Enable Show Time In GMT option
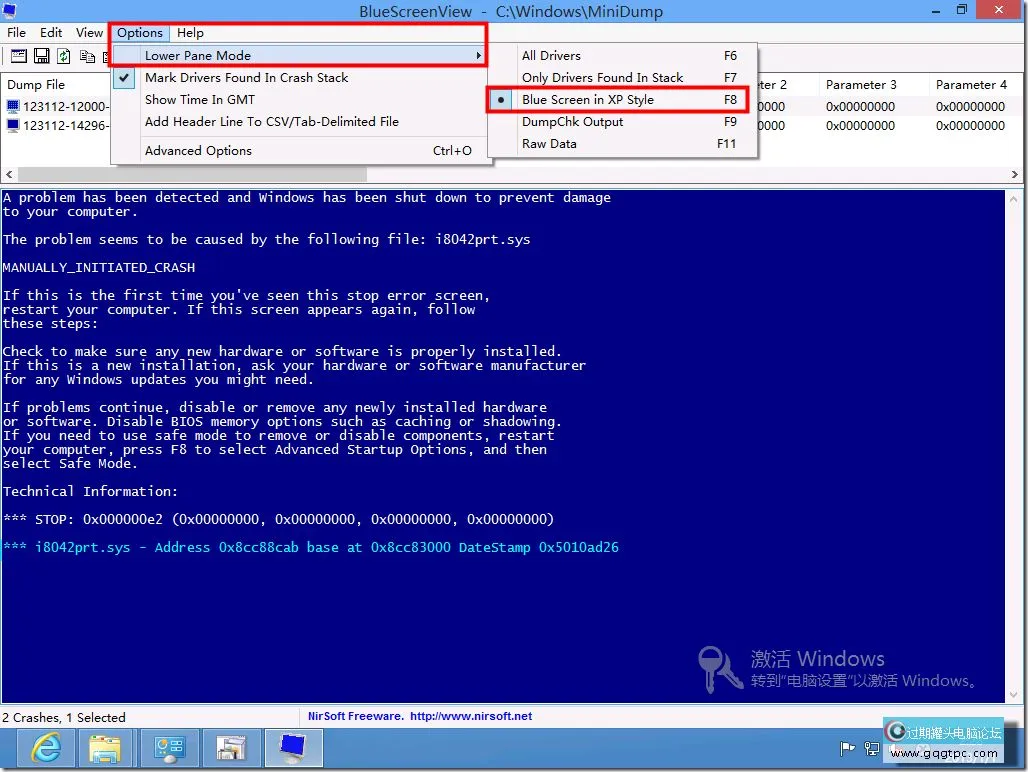This screenshot has height=772, width=1028. pos(200,100)
